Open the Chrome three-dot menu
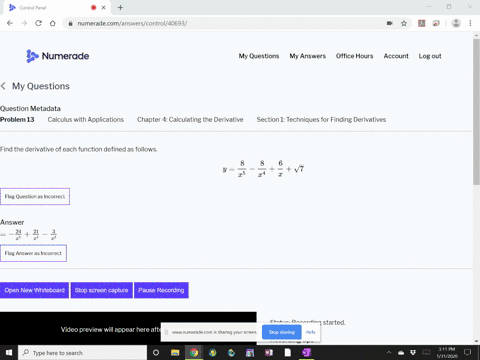This screenshot has width=480, height=360. coord(470,23)
